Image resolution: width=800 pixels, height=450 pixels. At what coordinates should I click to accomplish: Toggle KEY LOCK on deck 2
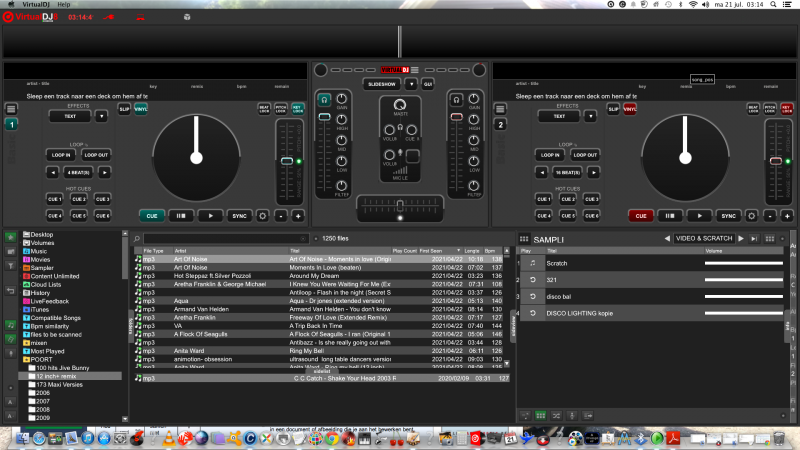786,109
